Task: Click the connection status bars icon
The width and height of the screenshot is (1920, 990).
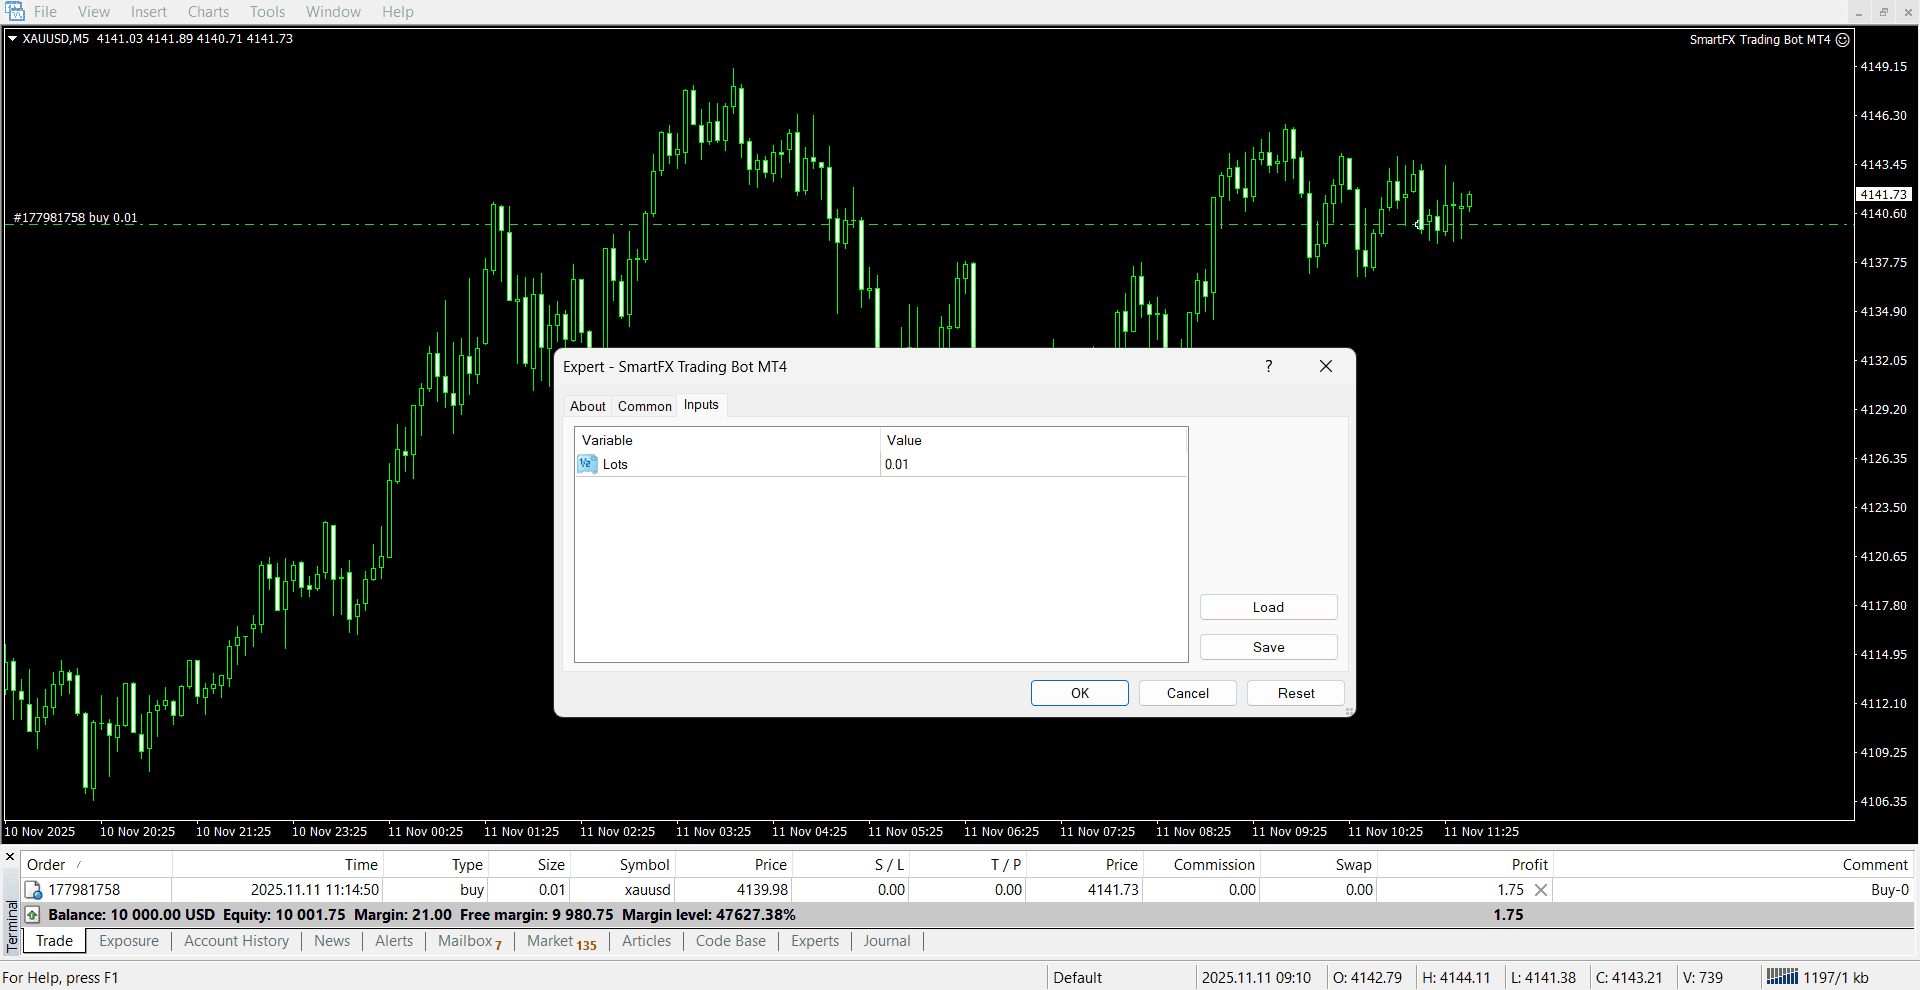Action: click(1781, 977)
